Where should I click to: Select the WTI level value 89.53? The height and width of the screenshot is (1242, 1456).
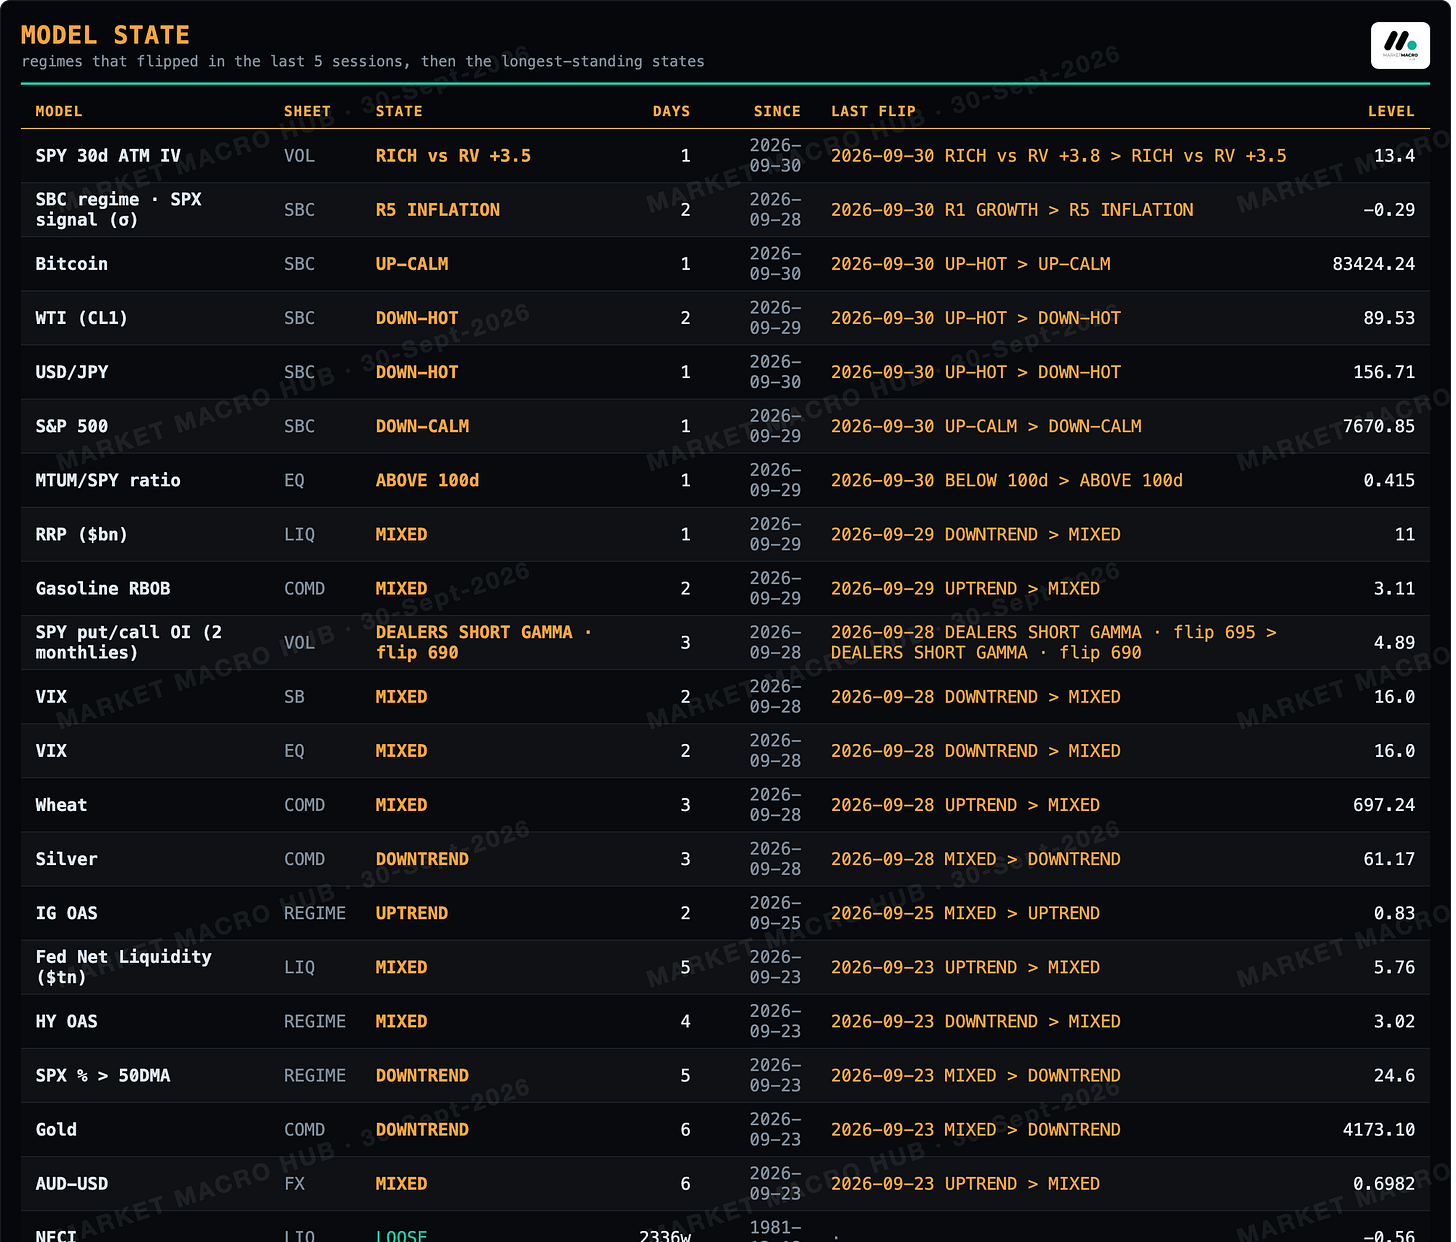1389,318
